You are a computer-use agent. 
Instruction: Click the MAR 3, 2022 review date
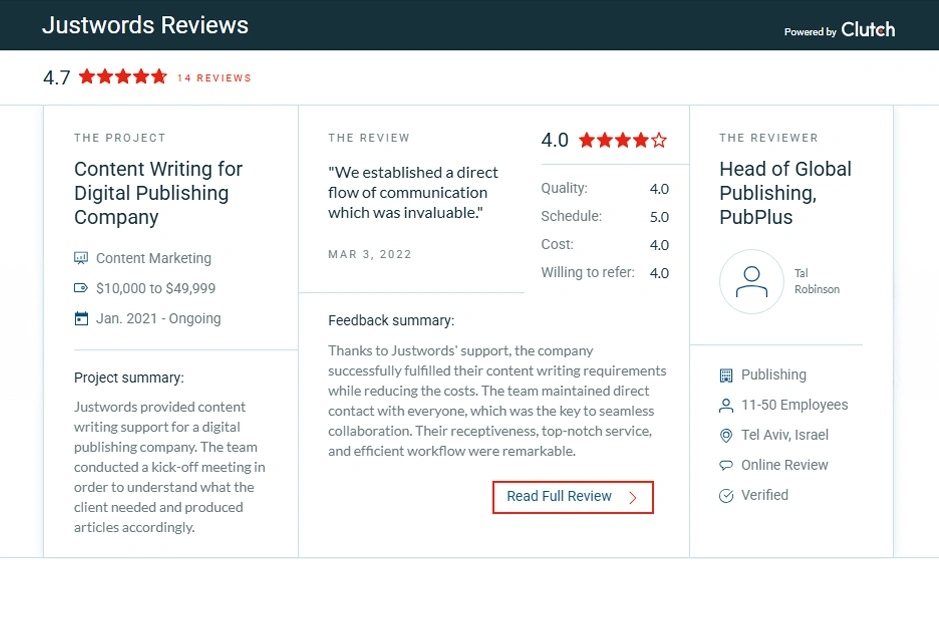369,254
